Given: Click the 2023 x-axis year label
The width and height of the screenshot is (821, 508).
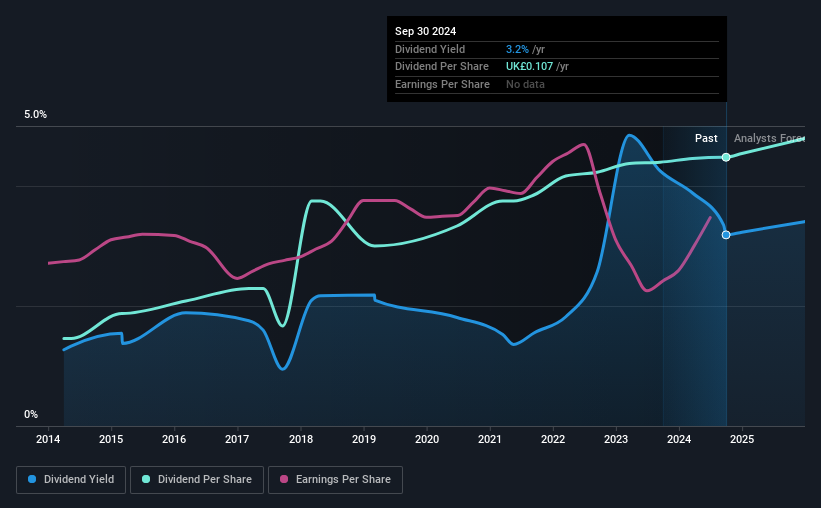Looking at the screenshot, I should coord(616,439).
